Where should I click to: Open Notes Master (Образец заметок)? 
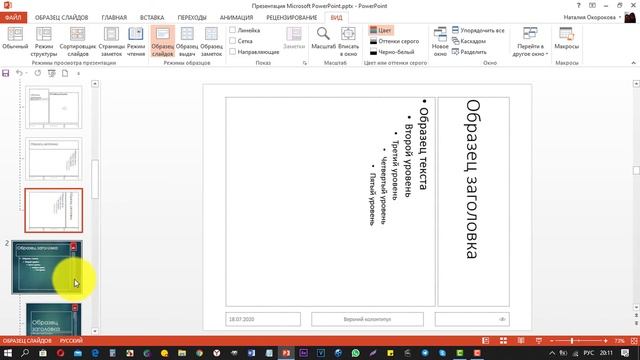point(211,42)
